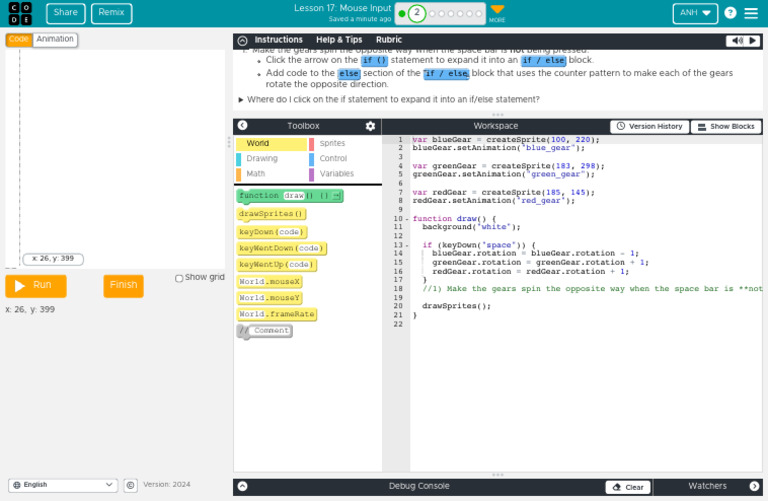Open the hamburger menu icon
Viewport: 768px width, 501px height.
751,14
